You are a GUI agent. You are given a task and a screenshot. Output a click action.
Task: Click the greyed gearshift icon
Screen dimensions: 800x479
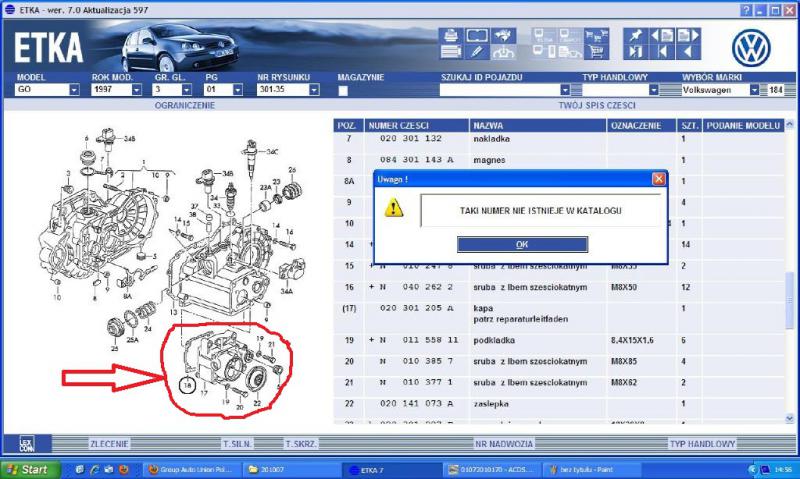coord(503,52)
